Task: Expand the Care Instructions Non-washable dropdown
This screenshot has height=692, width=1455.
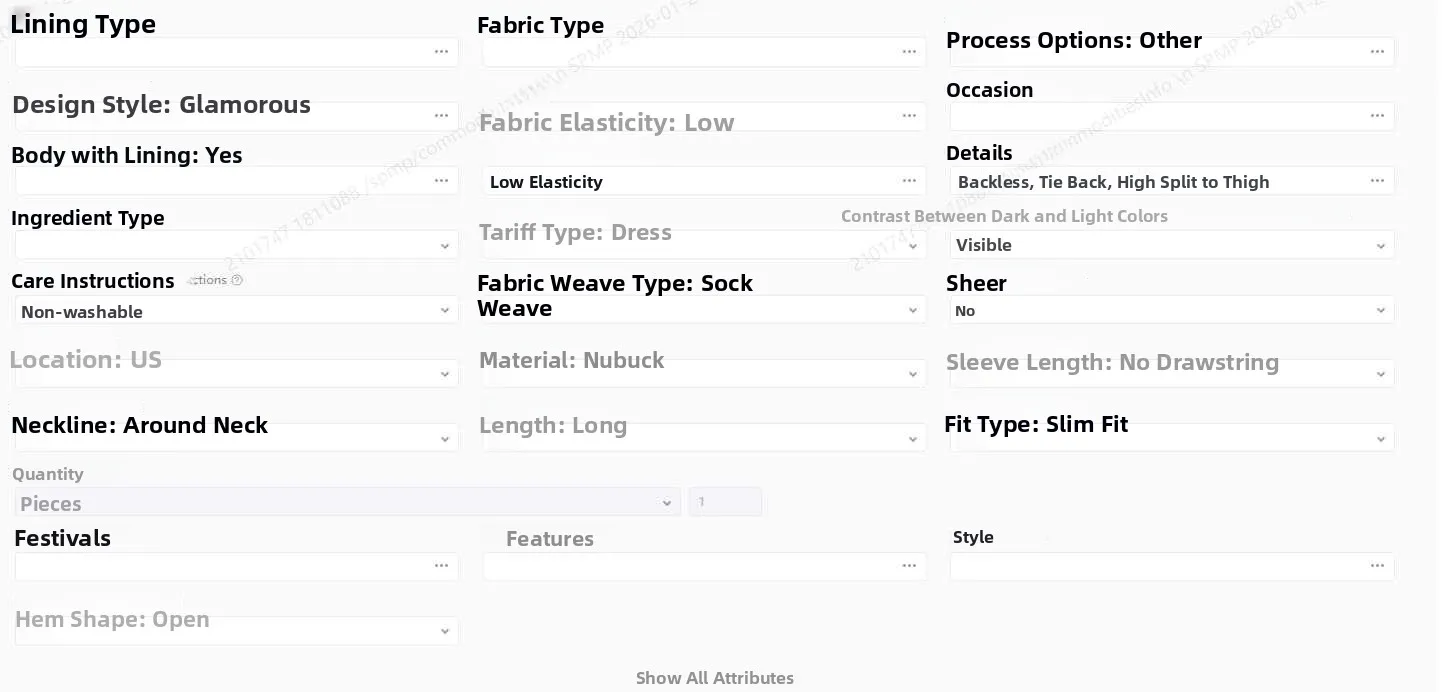Action: [x=237, y=311]
